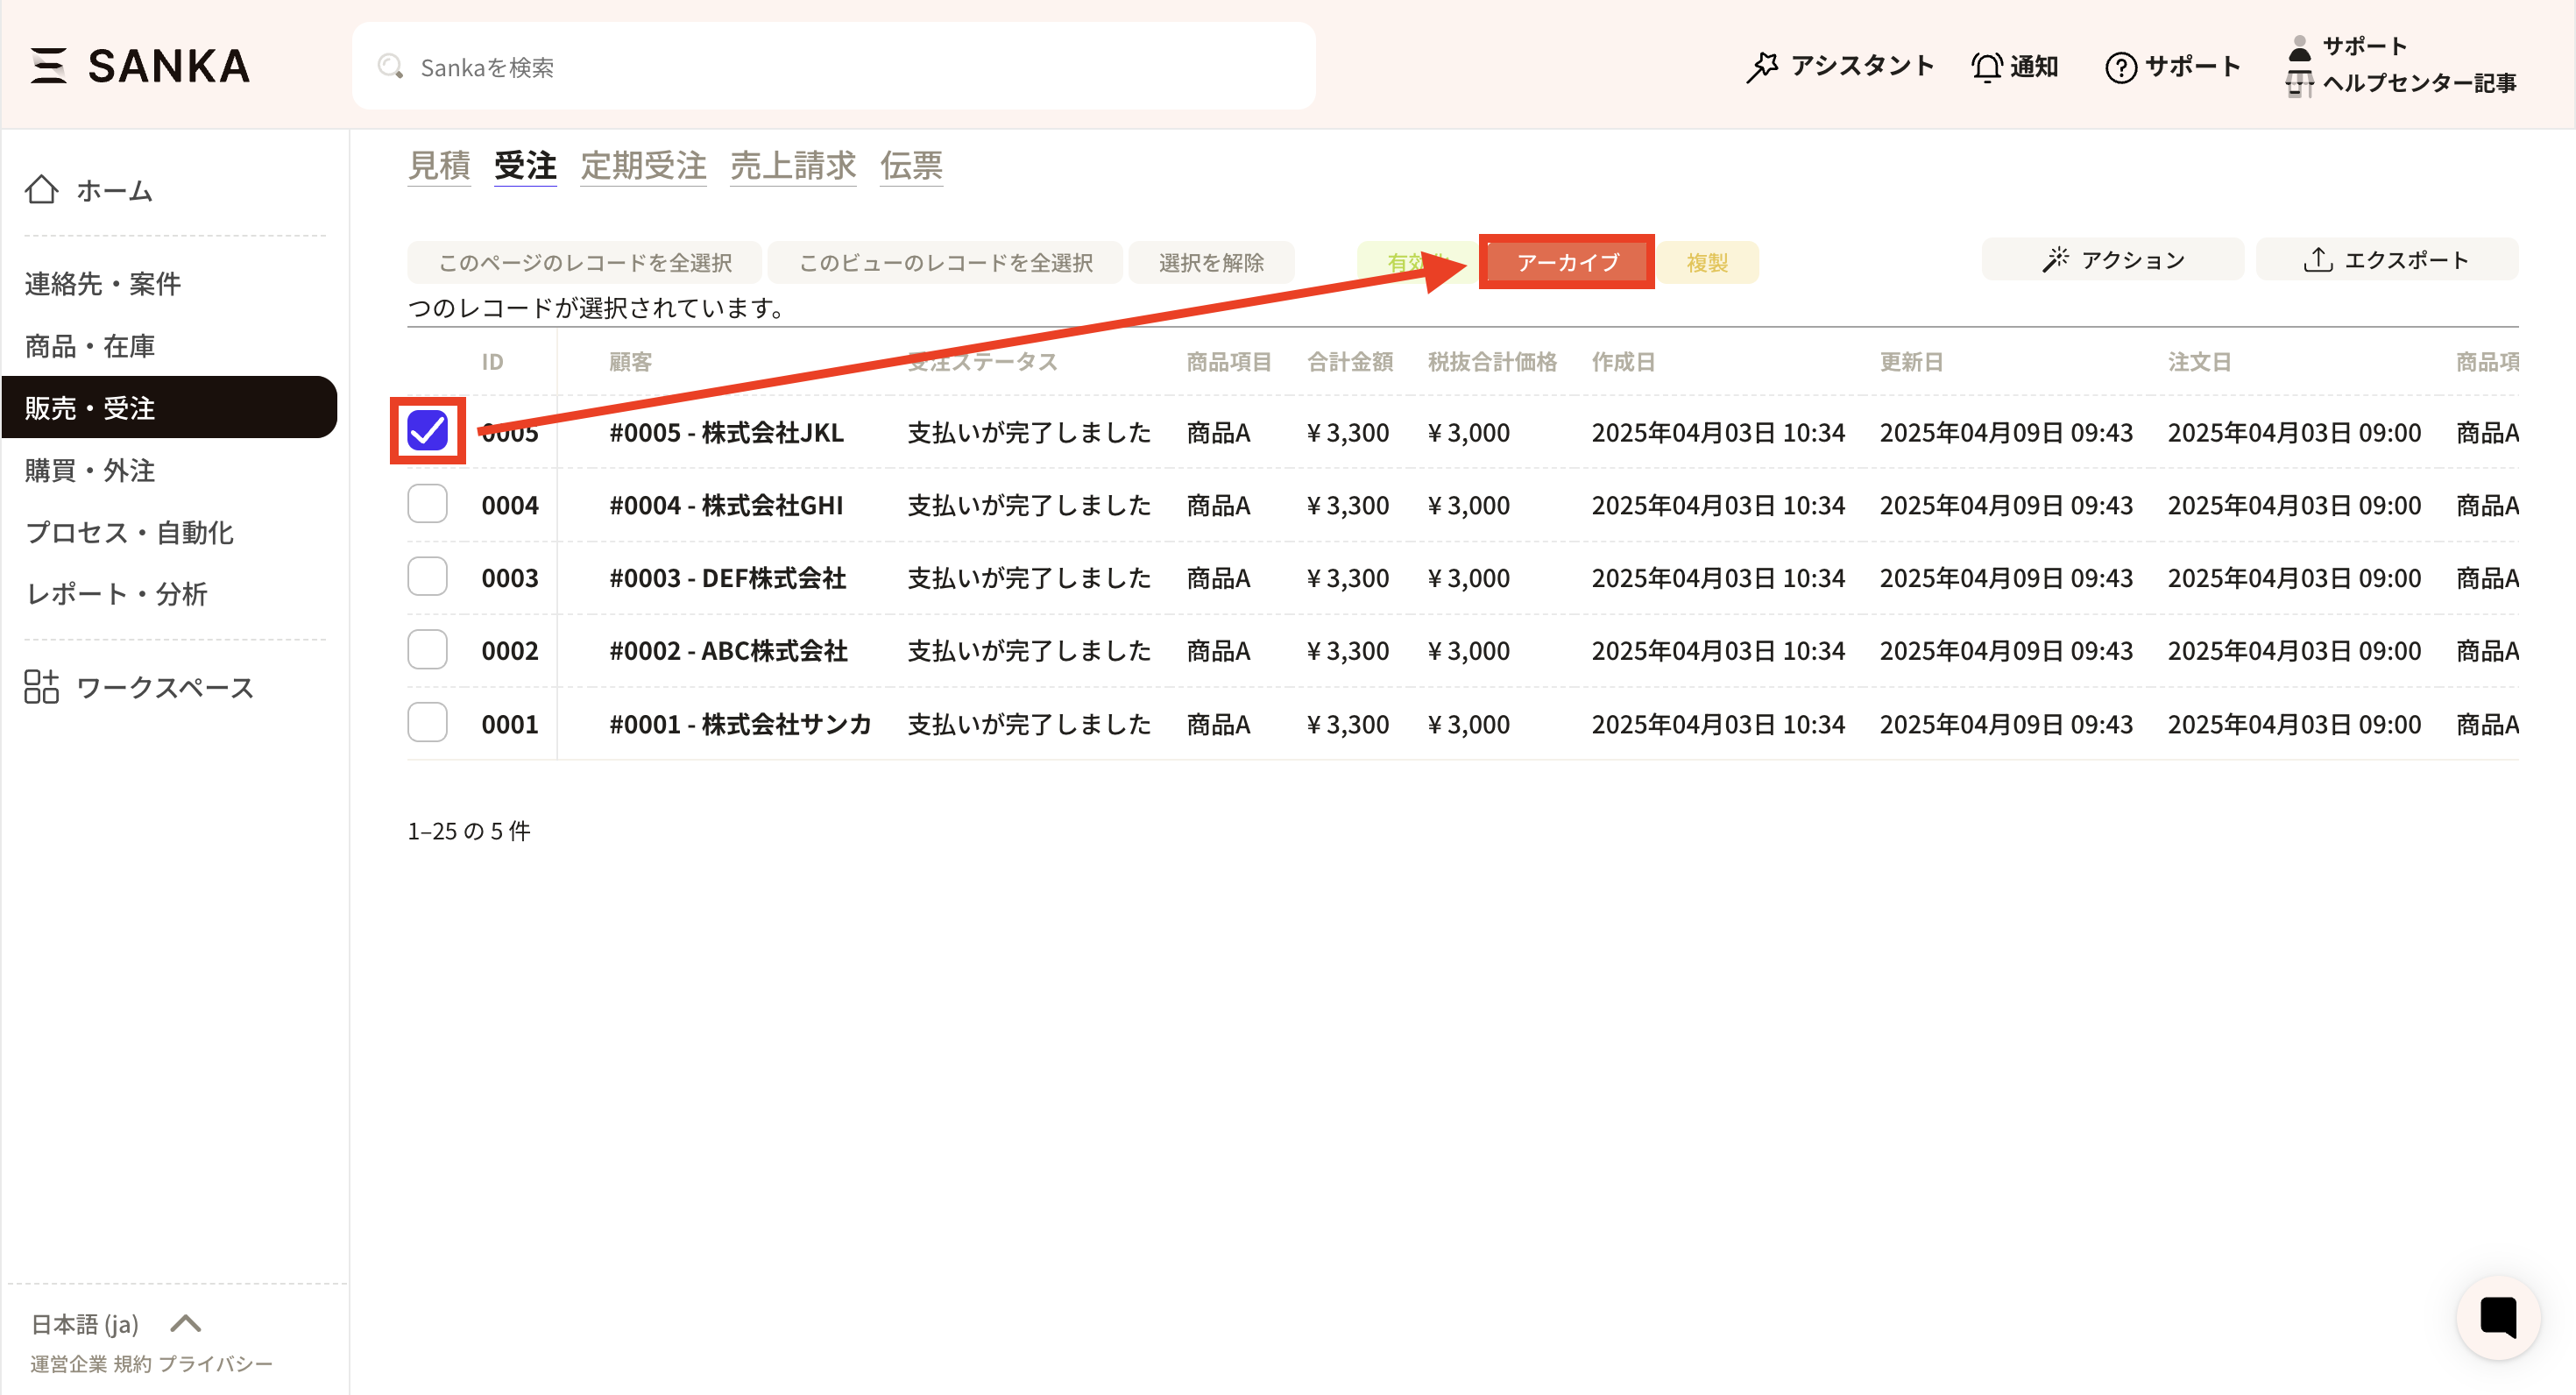The image size is (2576, 1395).
Task: Open the エクスポート menu
Action: (x=2386, y=260)
